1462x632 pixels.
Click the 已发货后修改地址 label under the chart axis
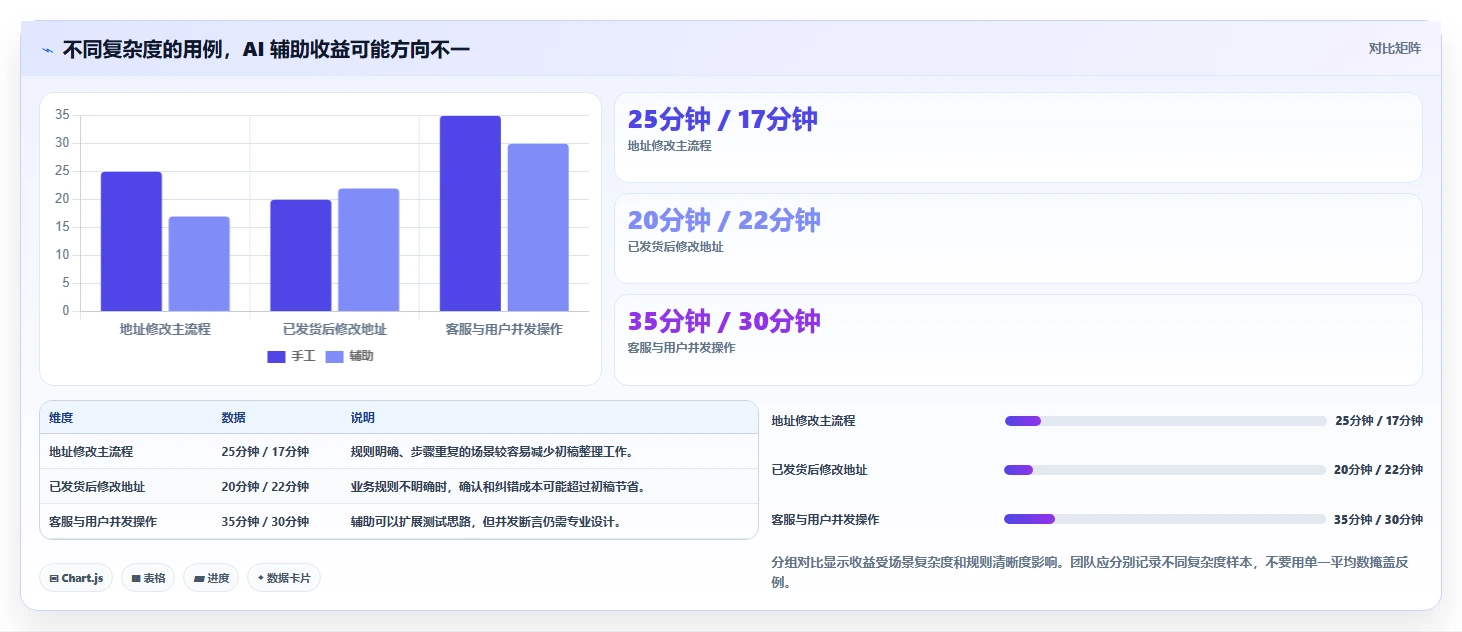coord(334,329)
